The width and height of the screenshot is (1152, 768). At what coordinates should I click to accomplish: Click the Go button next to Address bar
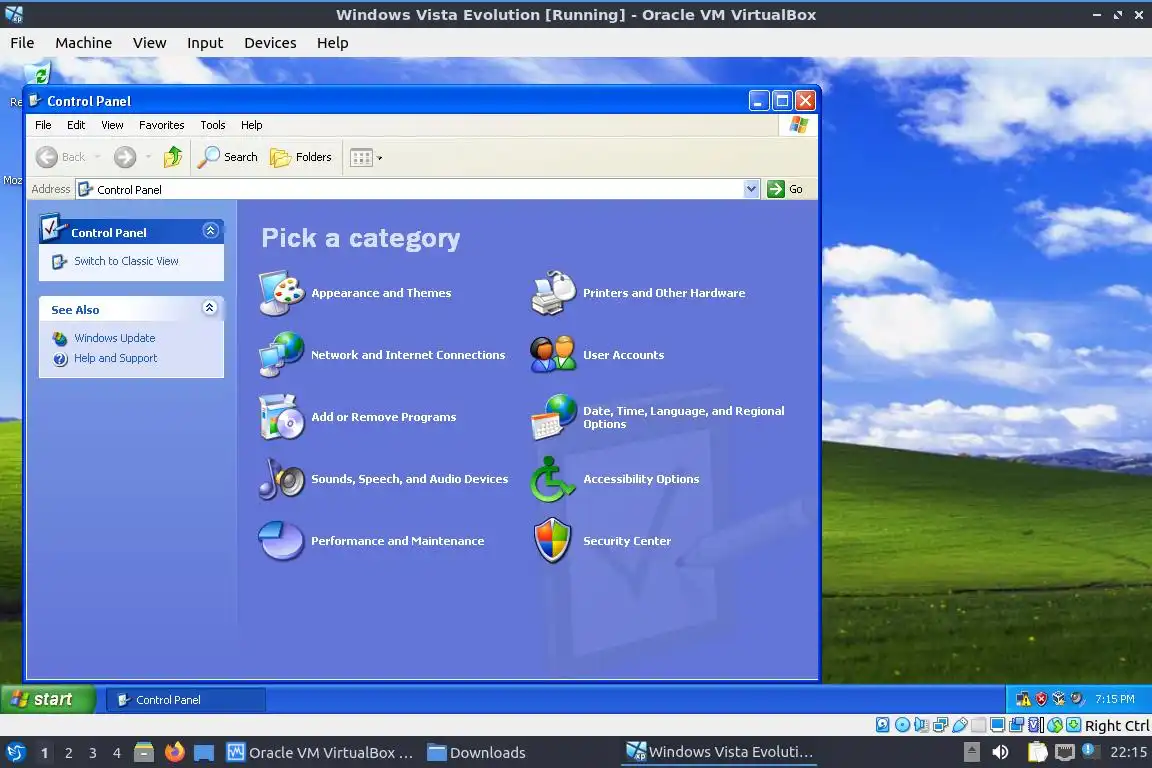coord(785,189)
